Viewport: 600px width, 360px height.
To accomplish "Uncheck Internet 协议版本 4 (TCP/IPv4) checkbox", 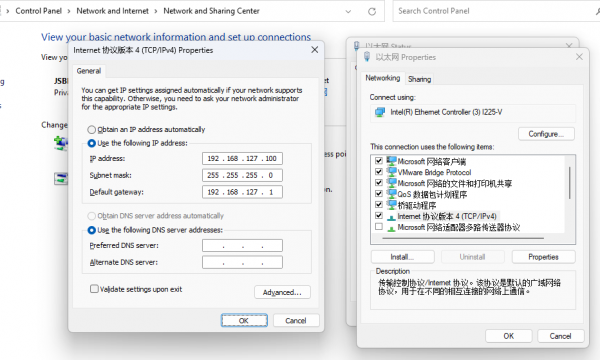I will point(379,216).
